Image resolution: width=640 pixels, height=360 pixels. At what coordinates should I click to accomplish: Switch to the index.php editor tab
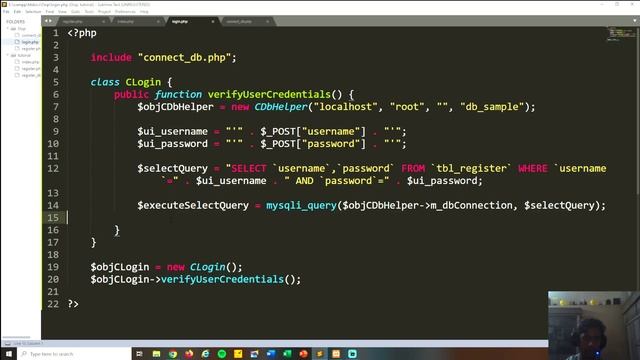tap(138, 21)
